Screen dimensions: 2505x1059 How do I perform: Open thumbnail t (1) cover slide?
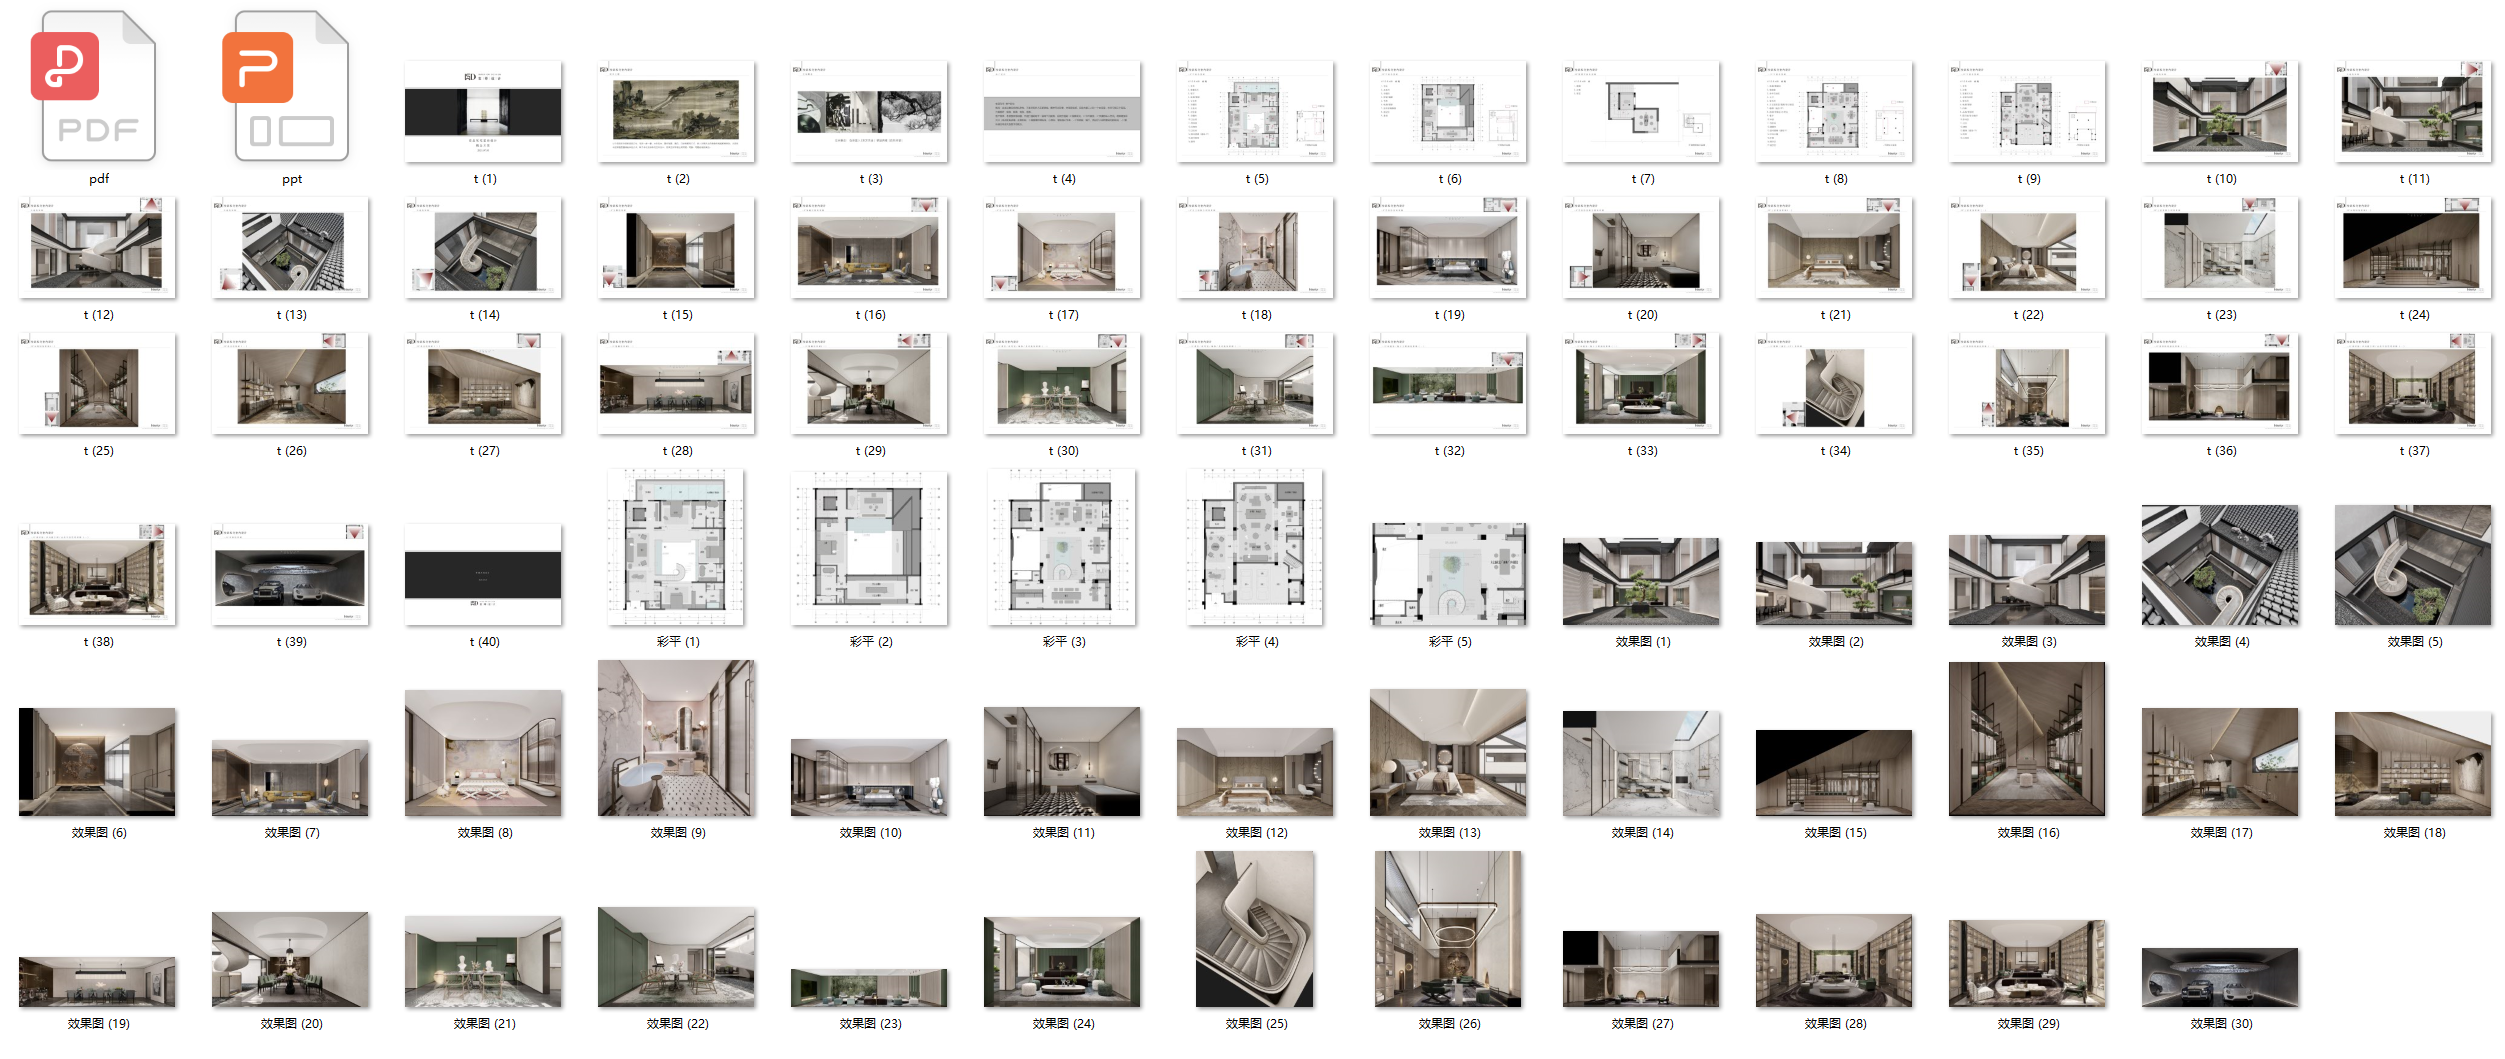point(483,111)
